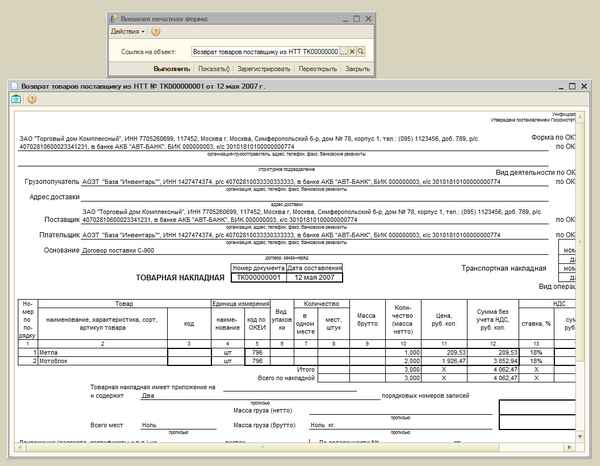This screenshot has height=466, width=600.
Task: Select the document number cell ТК000000001
Action: pos(257,277)
